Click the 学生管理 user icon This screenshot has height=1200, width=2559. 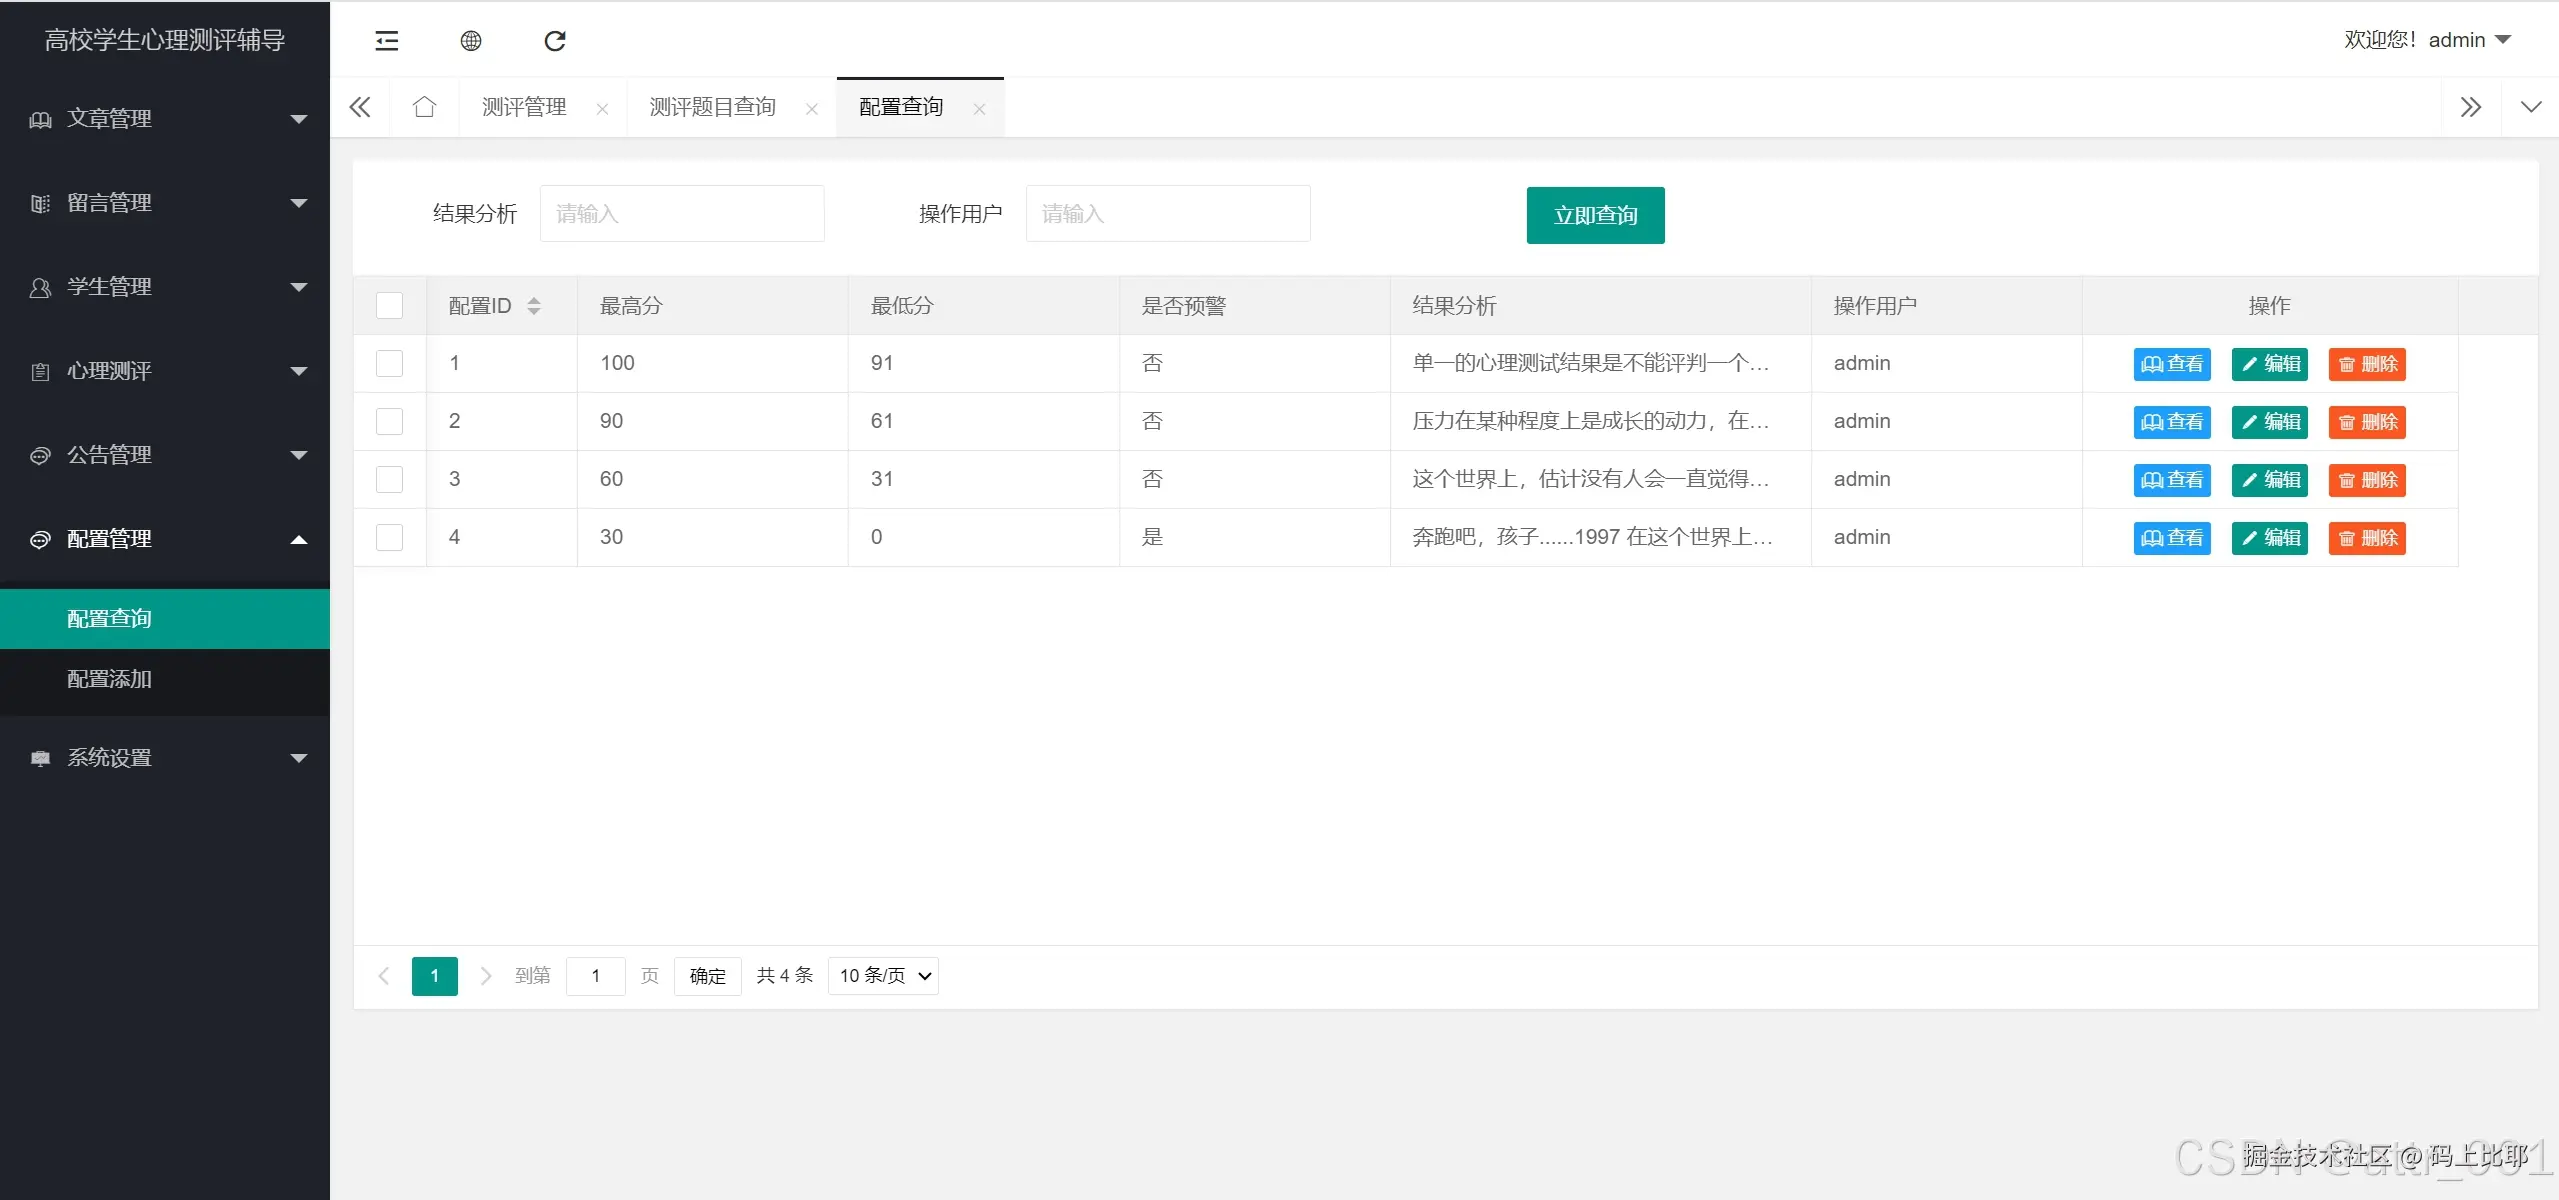coord(40,288)
